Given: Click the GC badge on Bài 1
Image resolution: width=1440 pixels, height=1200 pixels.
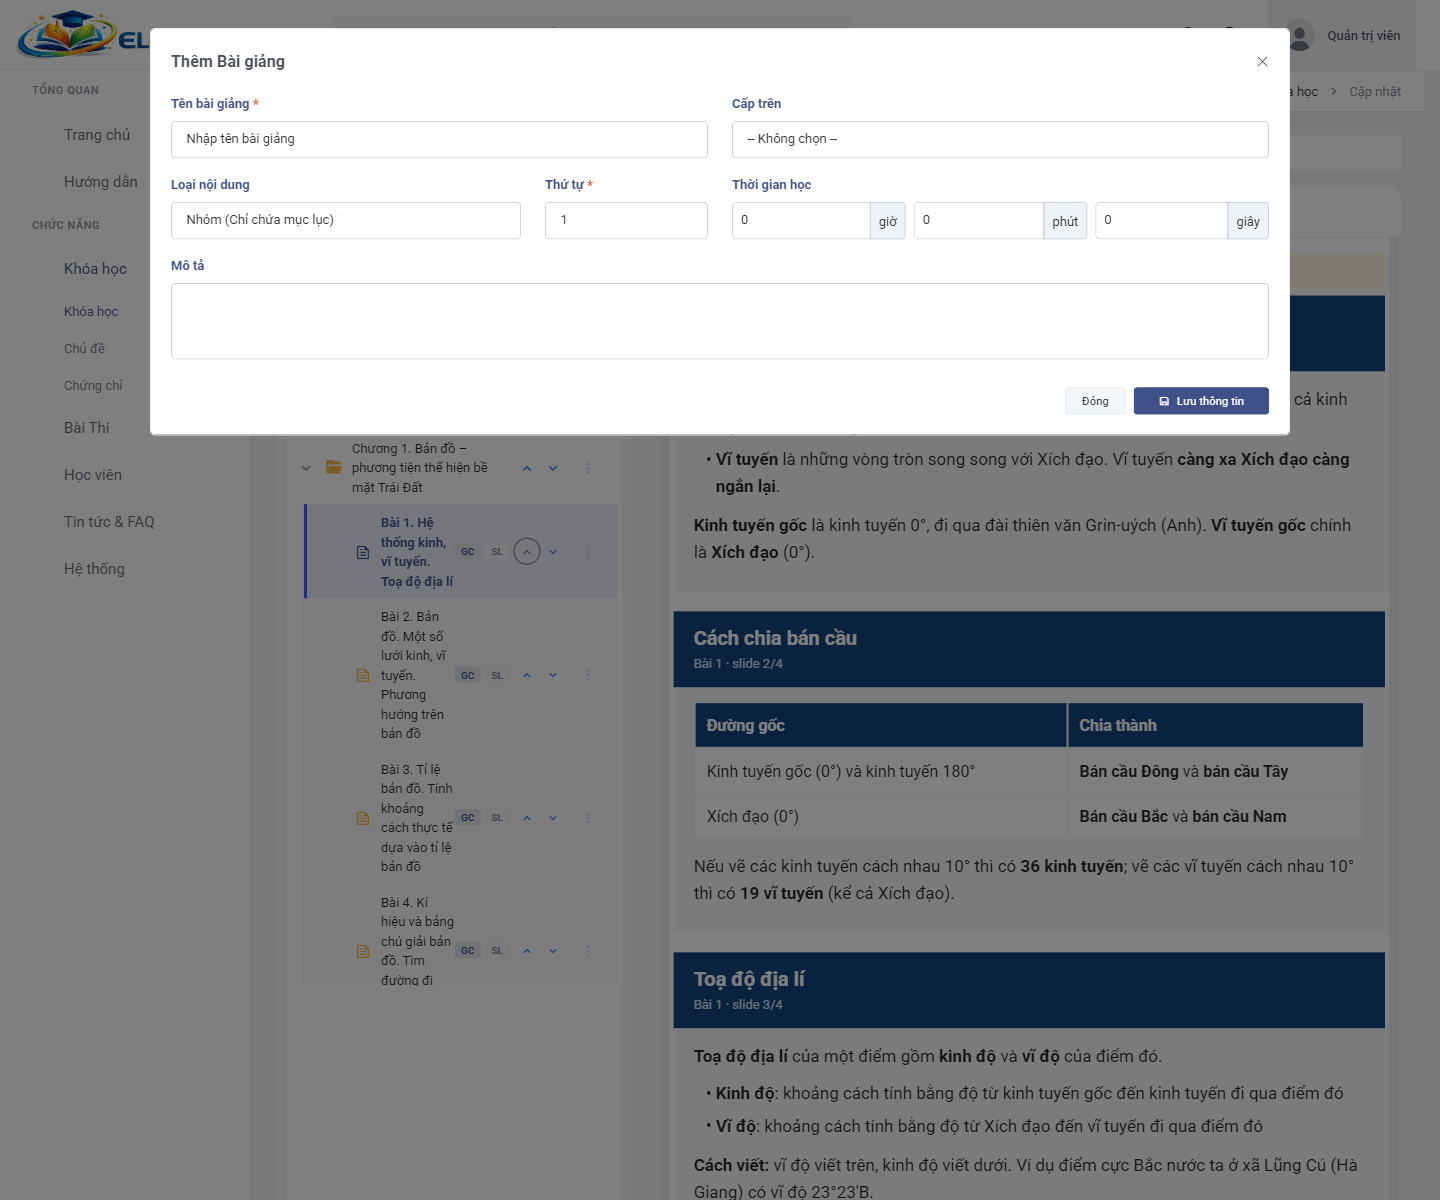Looking at the screenshot, I should coord(468,552).
